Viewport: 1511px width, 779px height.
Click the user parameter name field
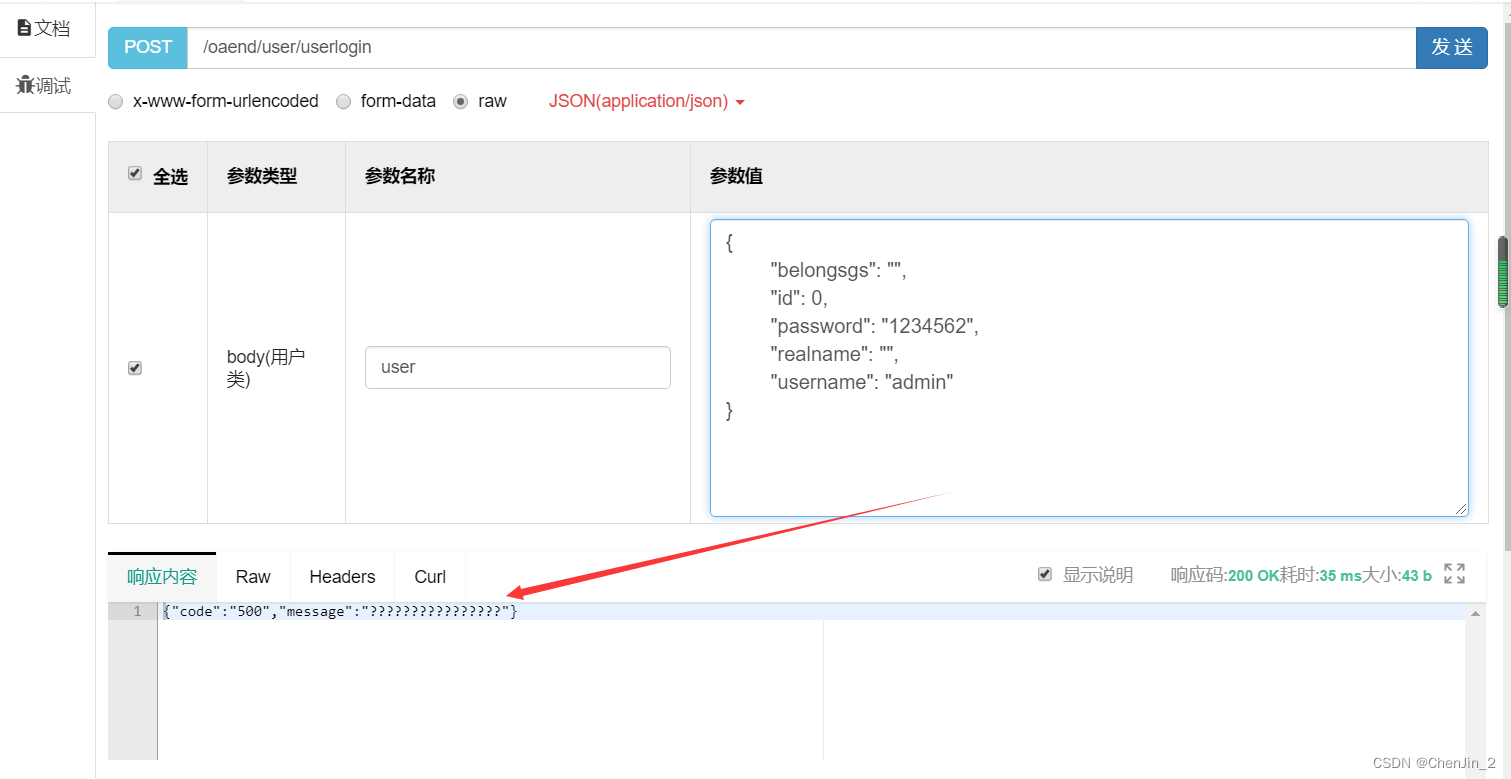517,367
